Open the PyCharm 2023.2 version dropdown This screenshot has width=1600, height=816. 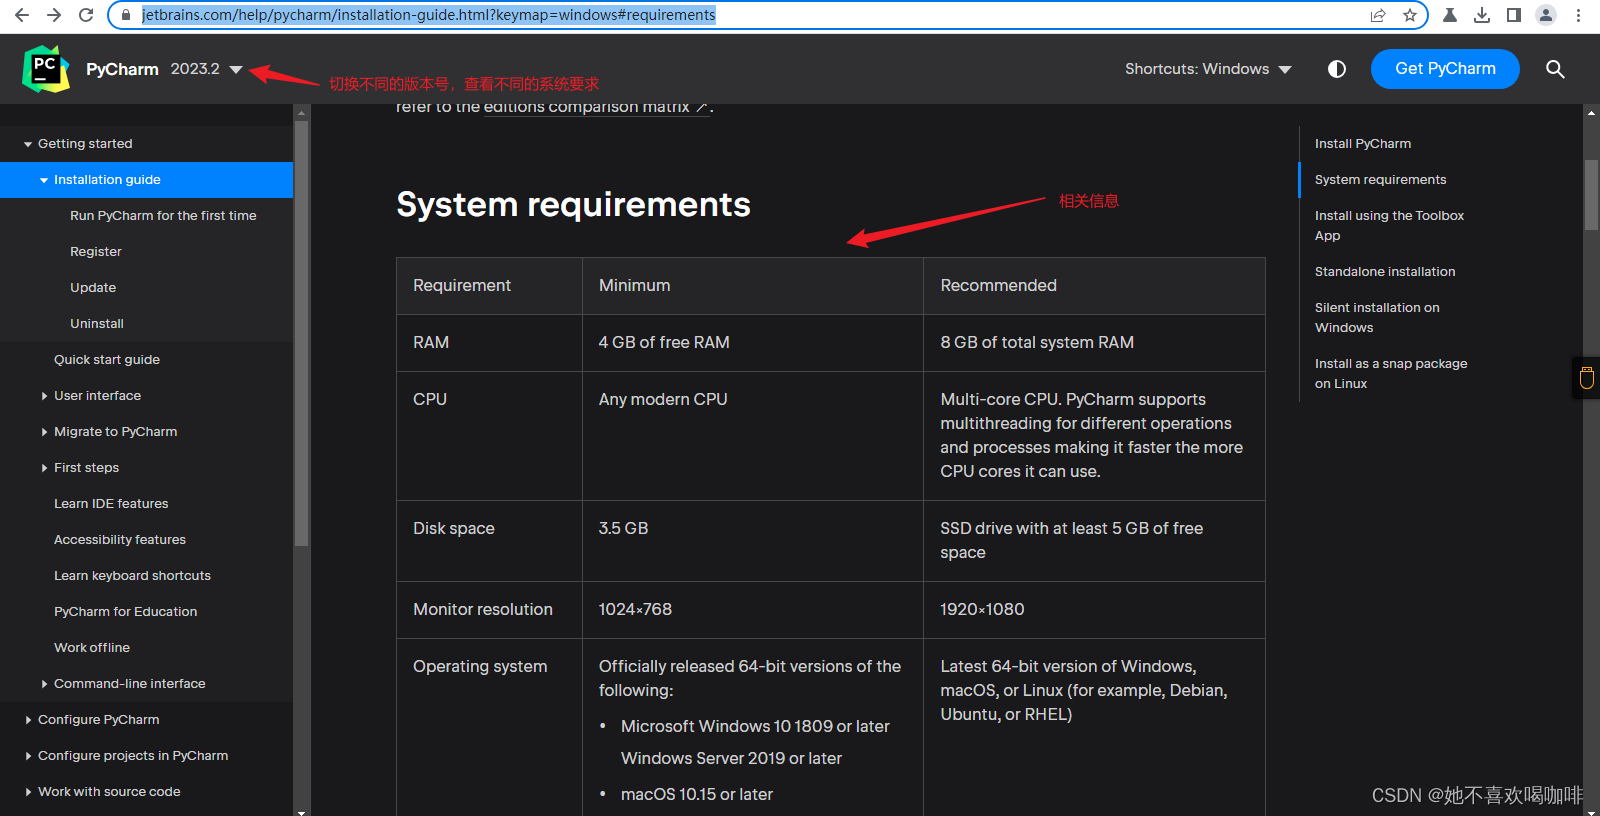207,69
